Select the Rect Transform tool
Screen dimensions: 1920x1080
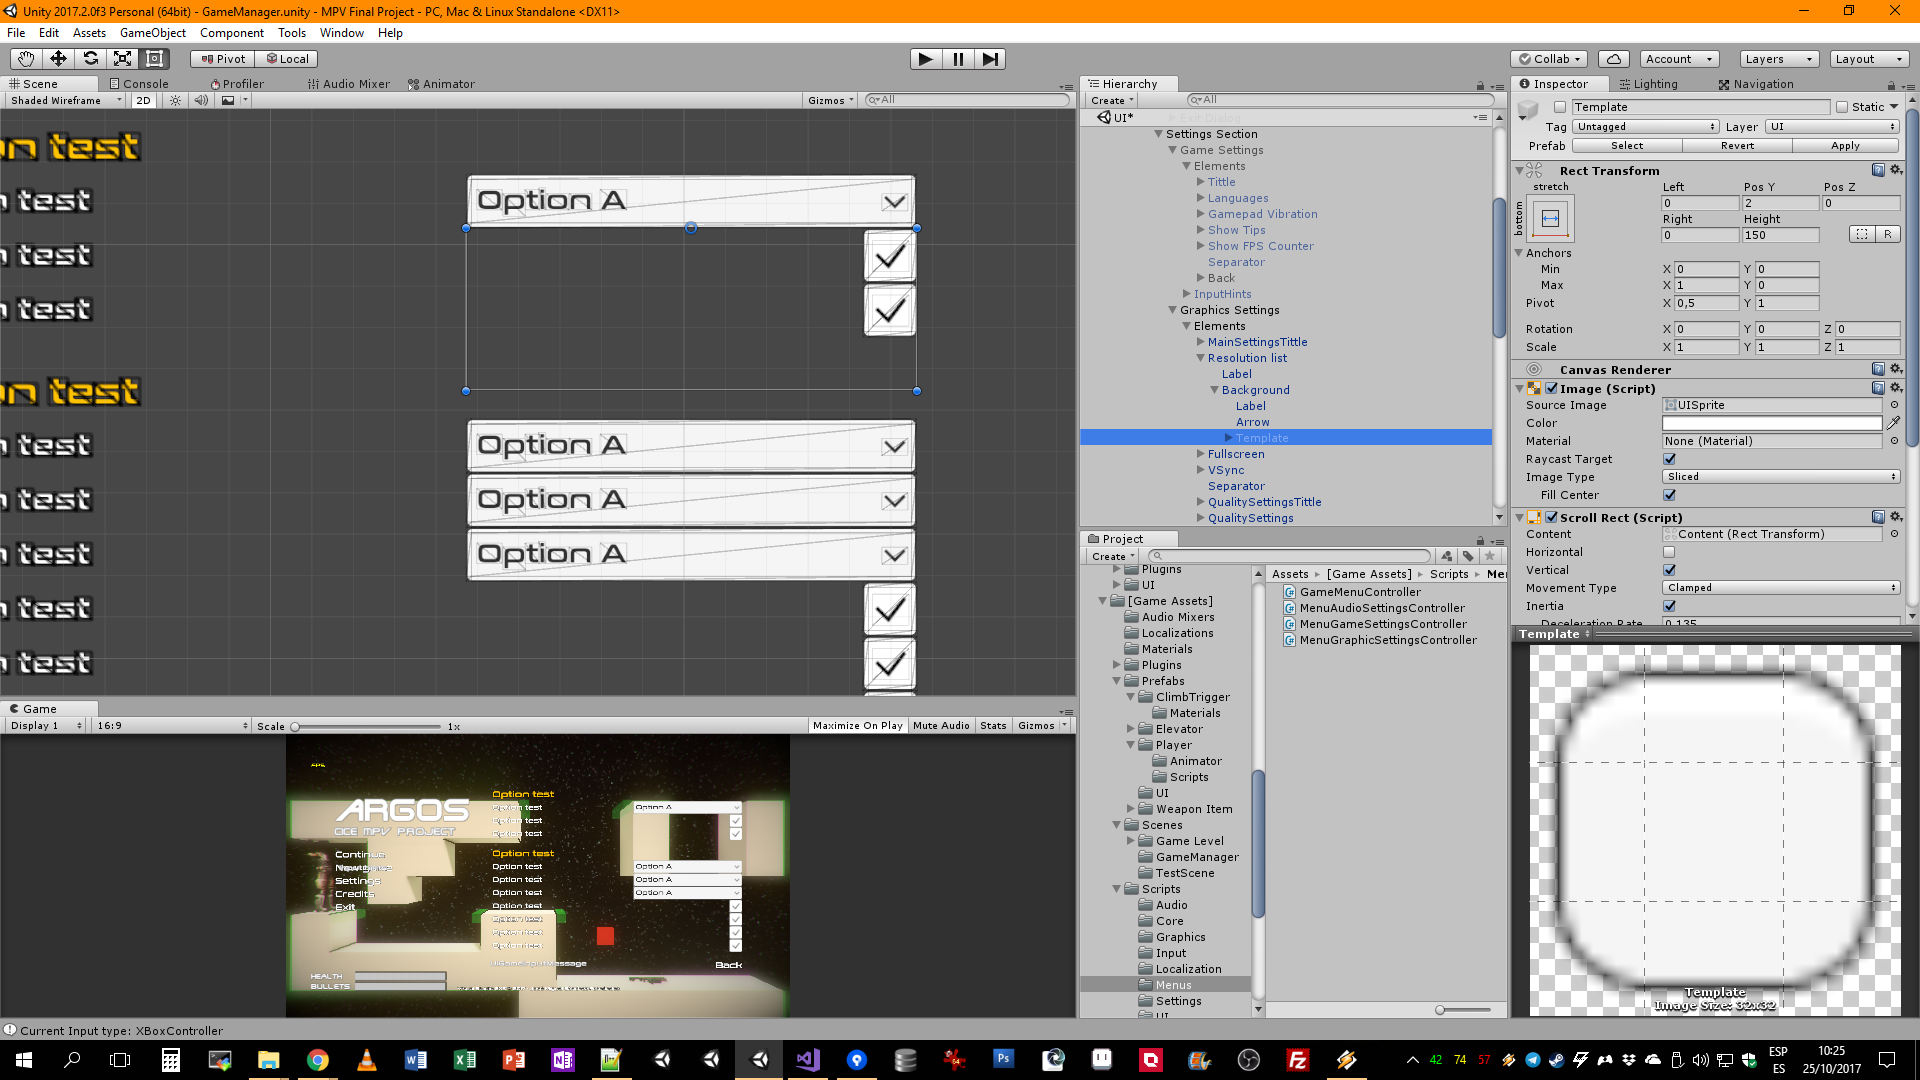154,59
